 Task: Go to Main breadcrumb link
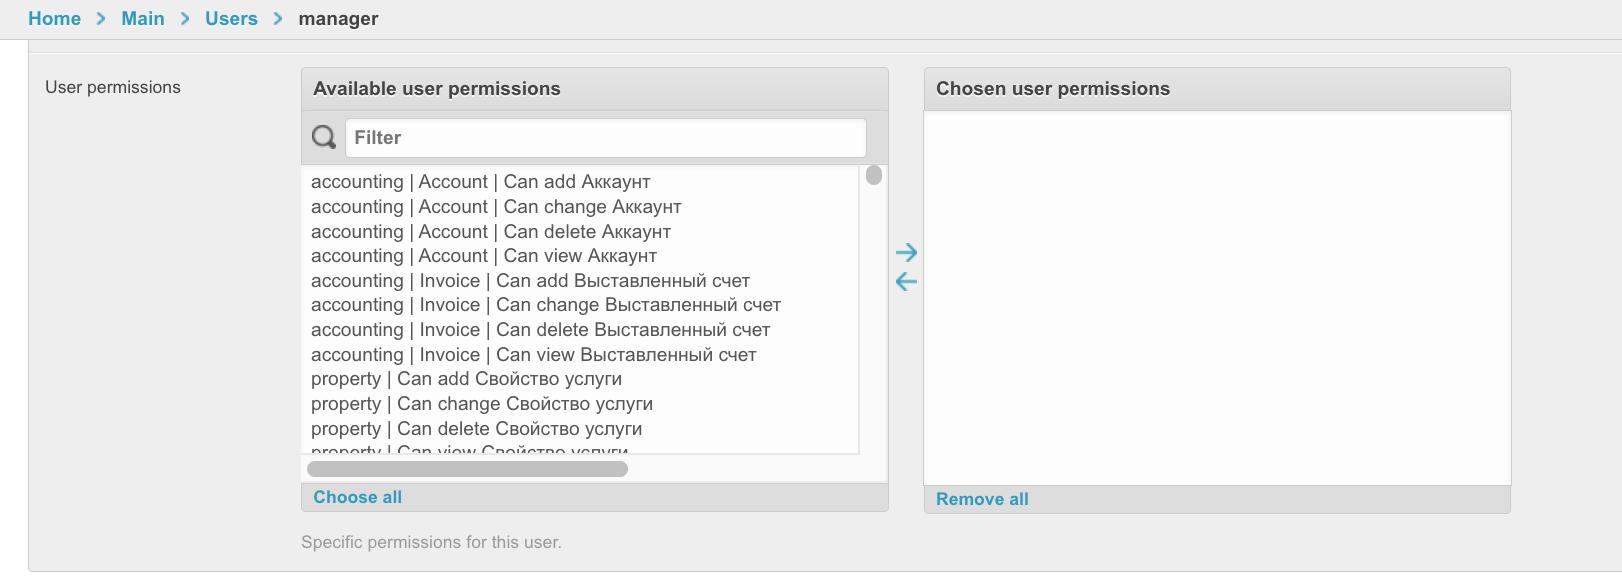pos(143,19)
